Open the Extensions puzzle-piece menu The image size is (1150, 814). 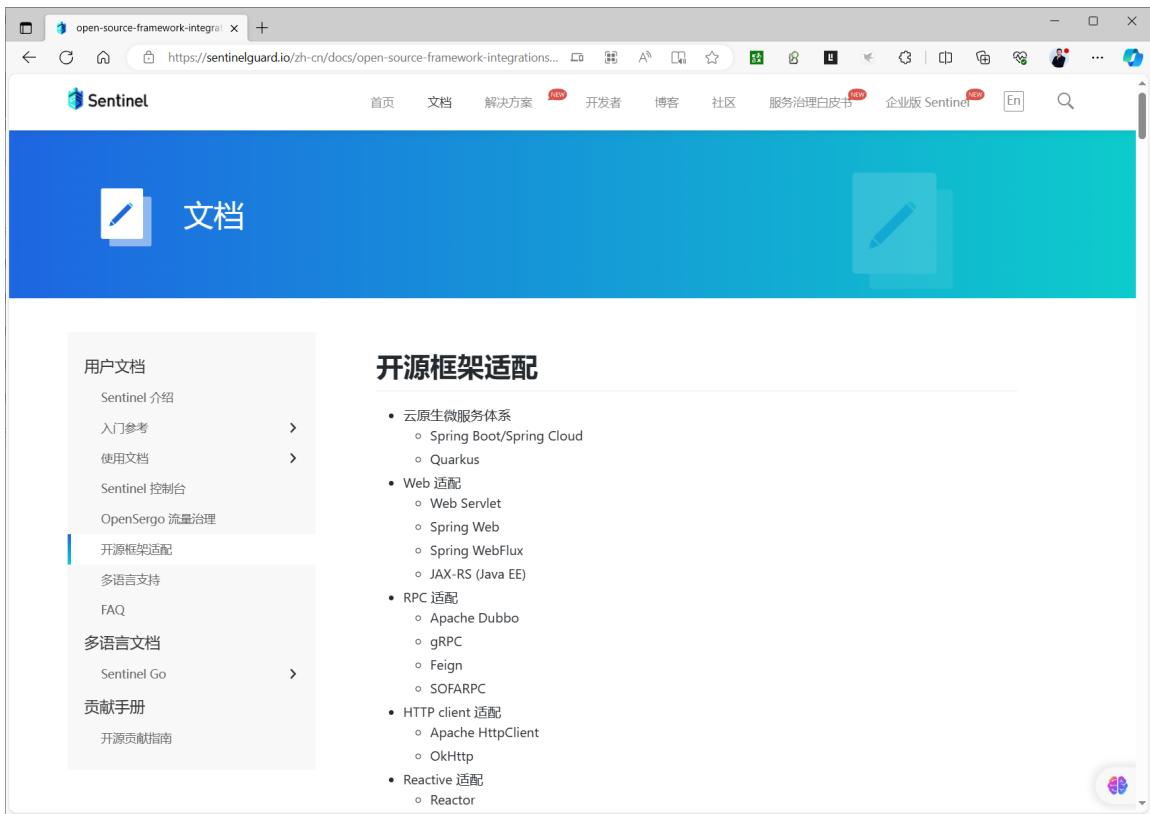905,57
